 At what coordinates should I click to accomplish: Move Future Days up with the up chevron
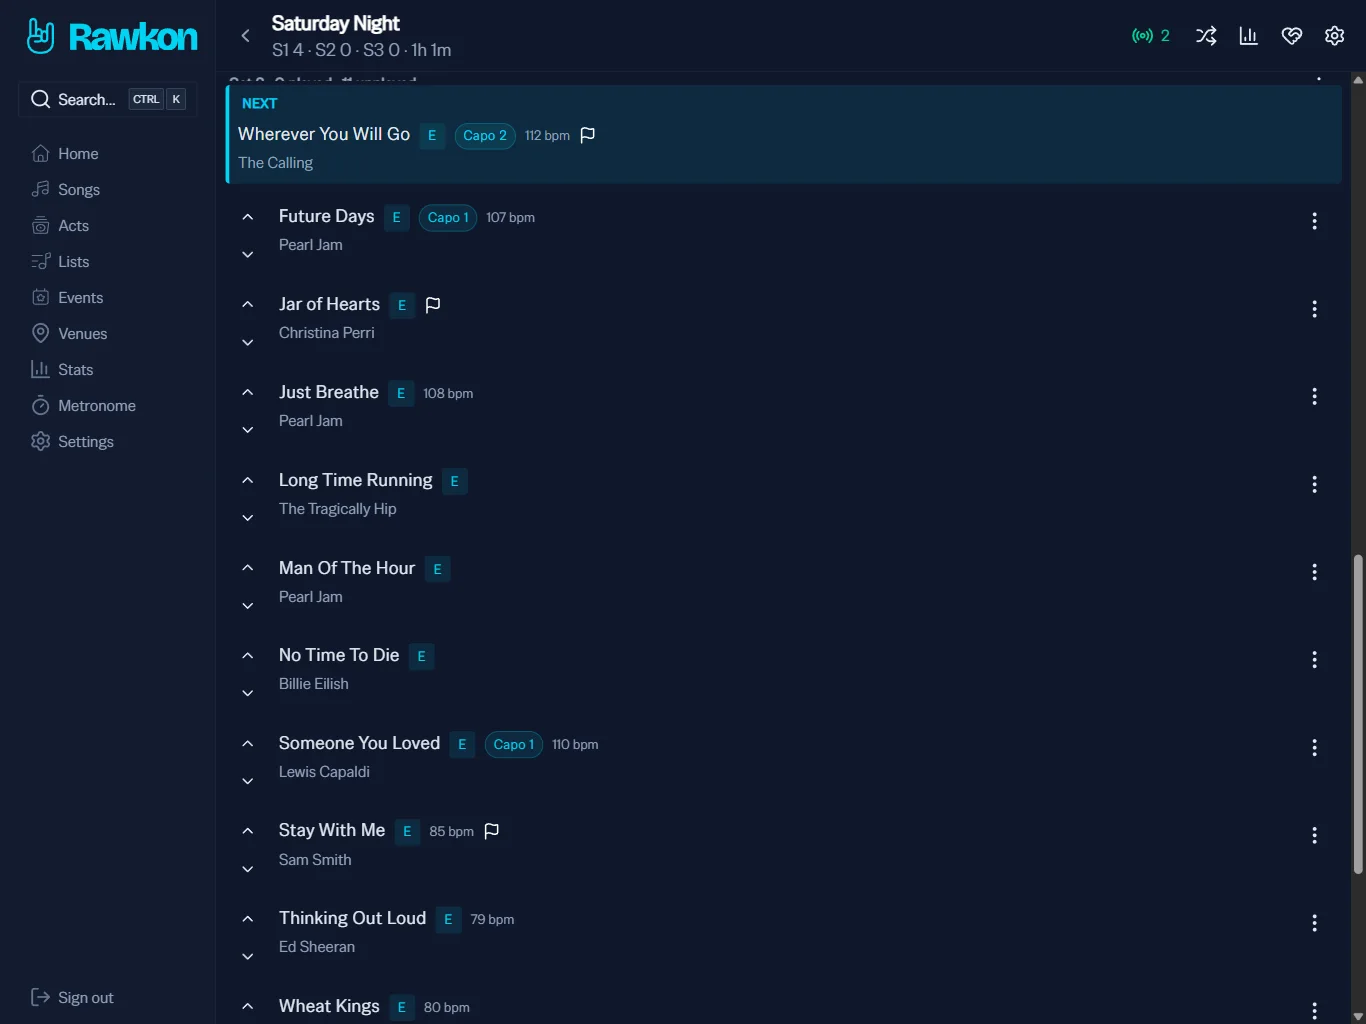248,217
